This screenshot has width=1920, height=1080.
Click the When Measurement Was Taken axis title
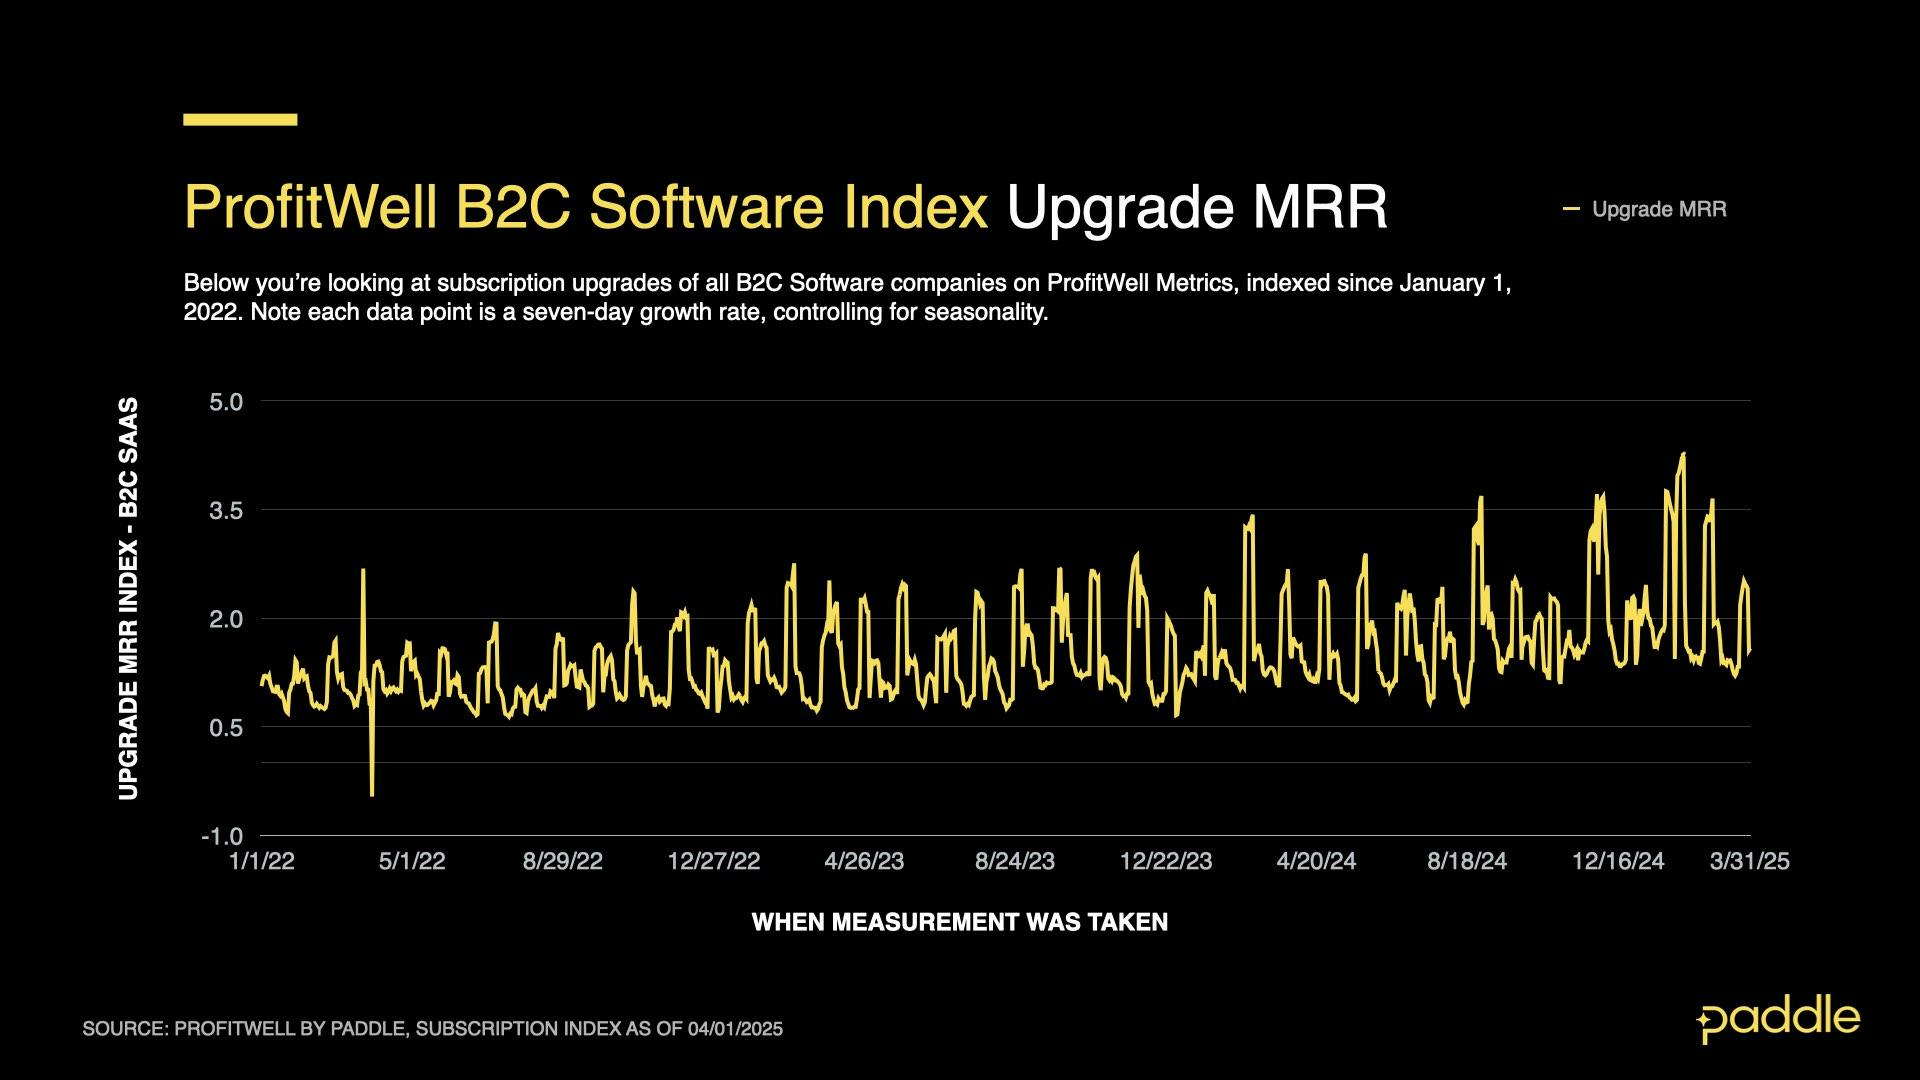pos(959,922)
